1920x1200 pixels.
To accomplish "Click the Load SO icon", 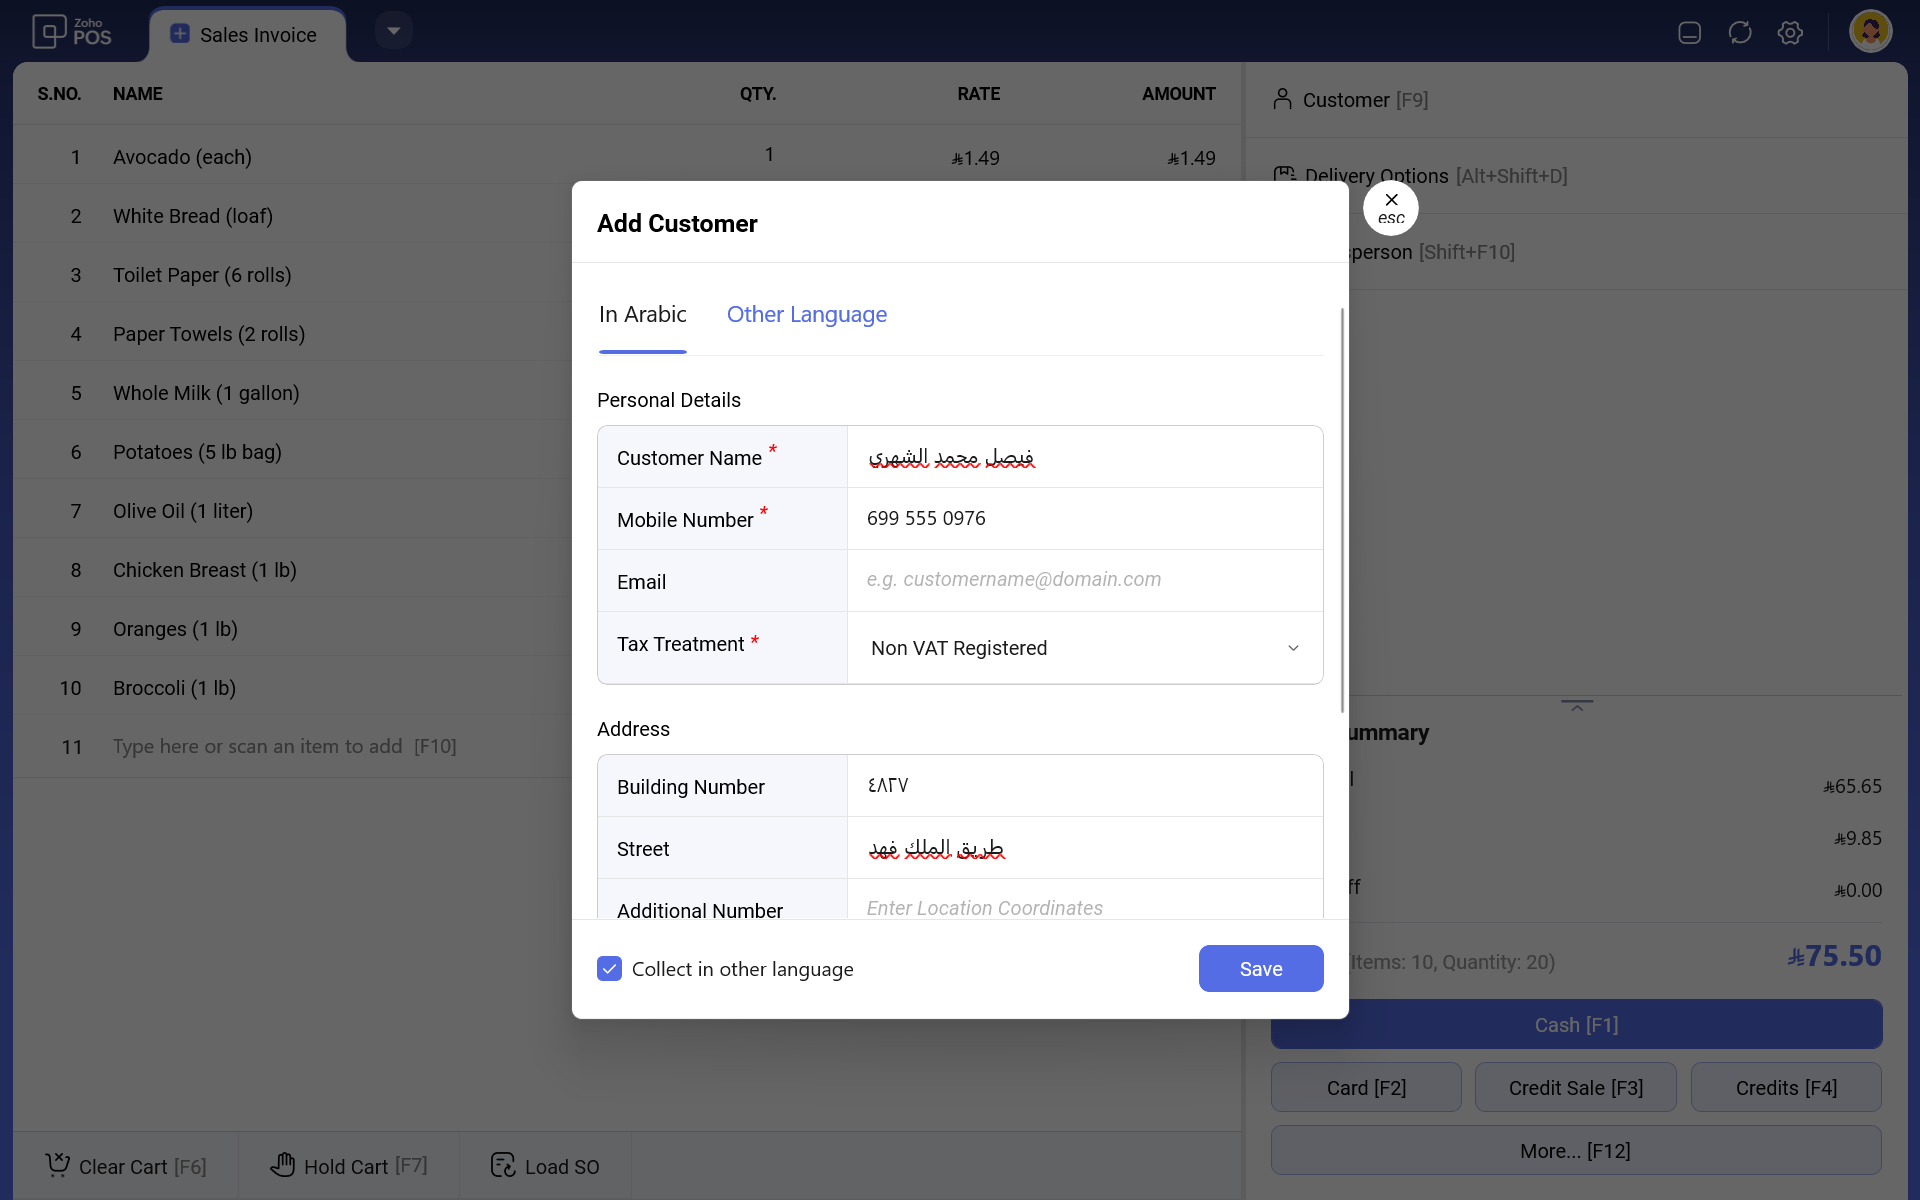I will 503,1165.
